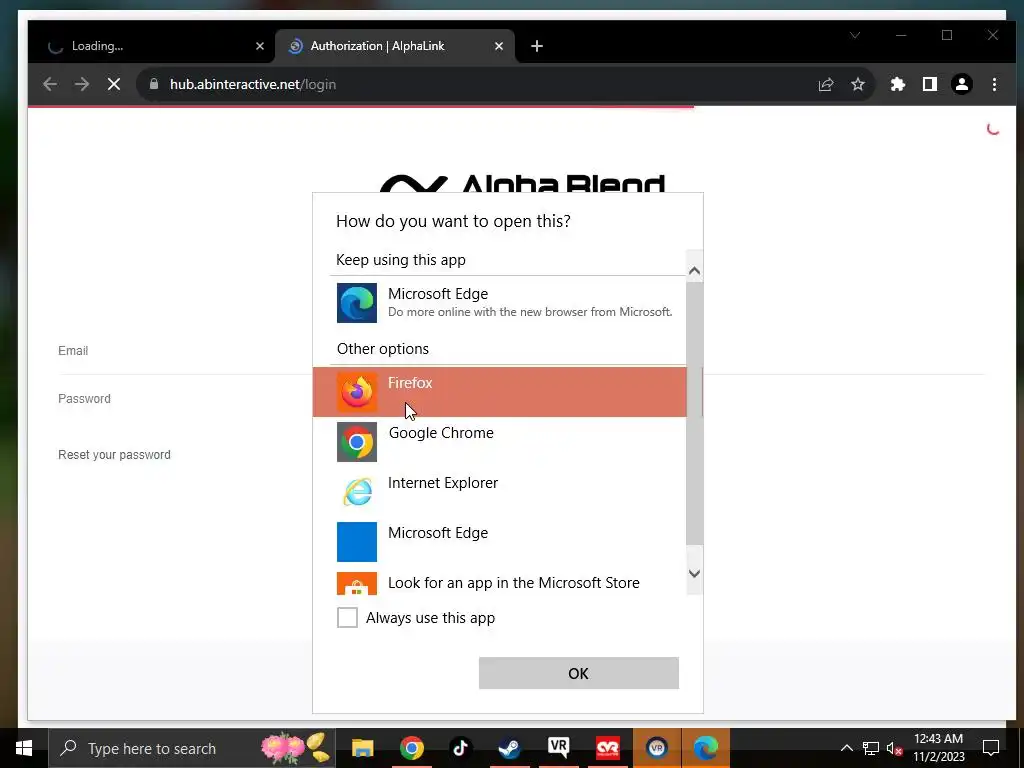Open the Extensions puzzle icon
The image size is (1024, 768).
898,84
